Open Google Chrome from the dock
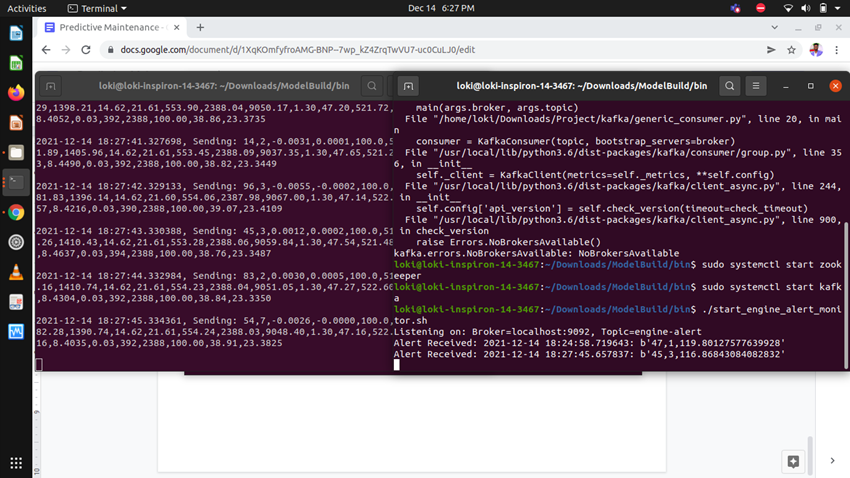This screenshot has width=850, height=478. [16, 212]
